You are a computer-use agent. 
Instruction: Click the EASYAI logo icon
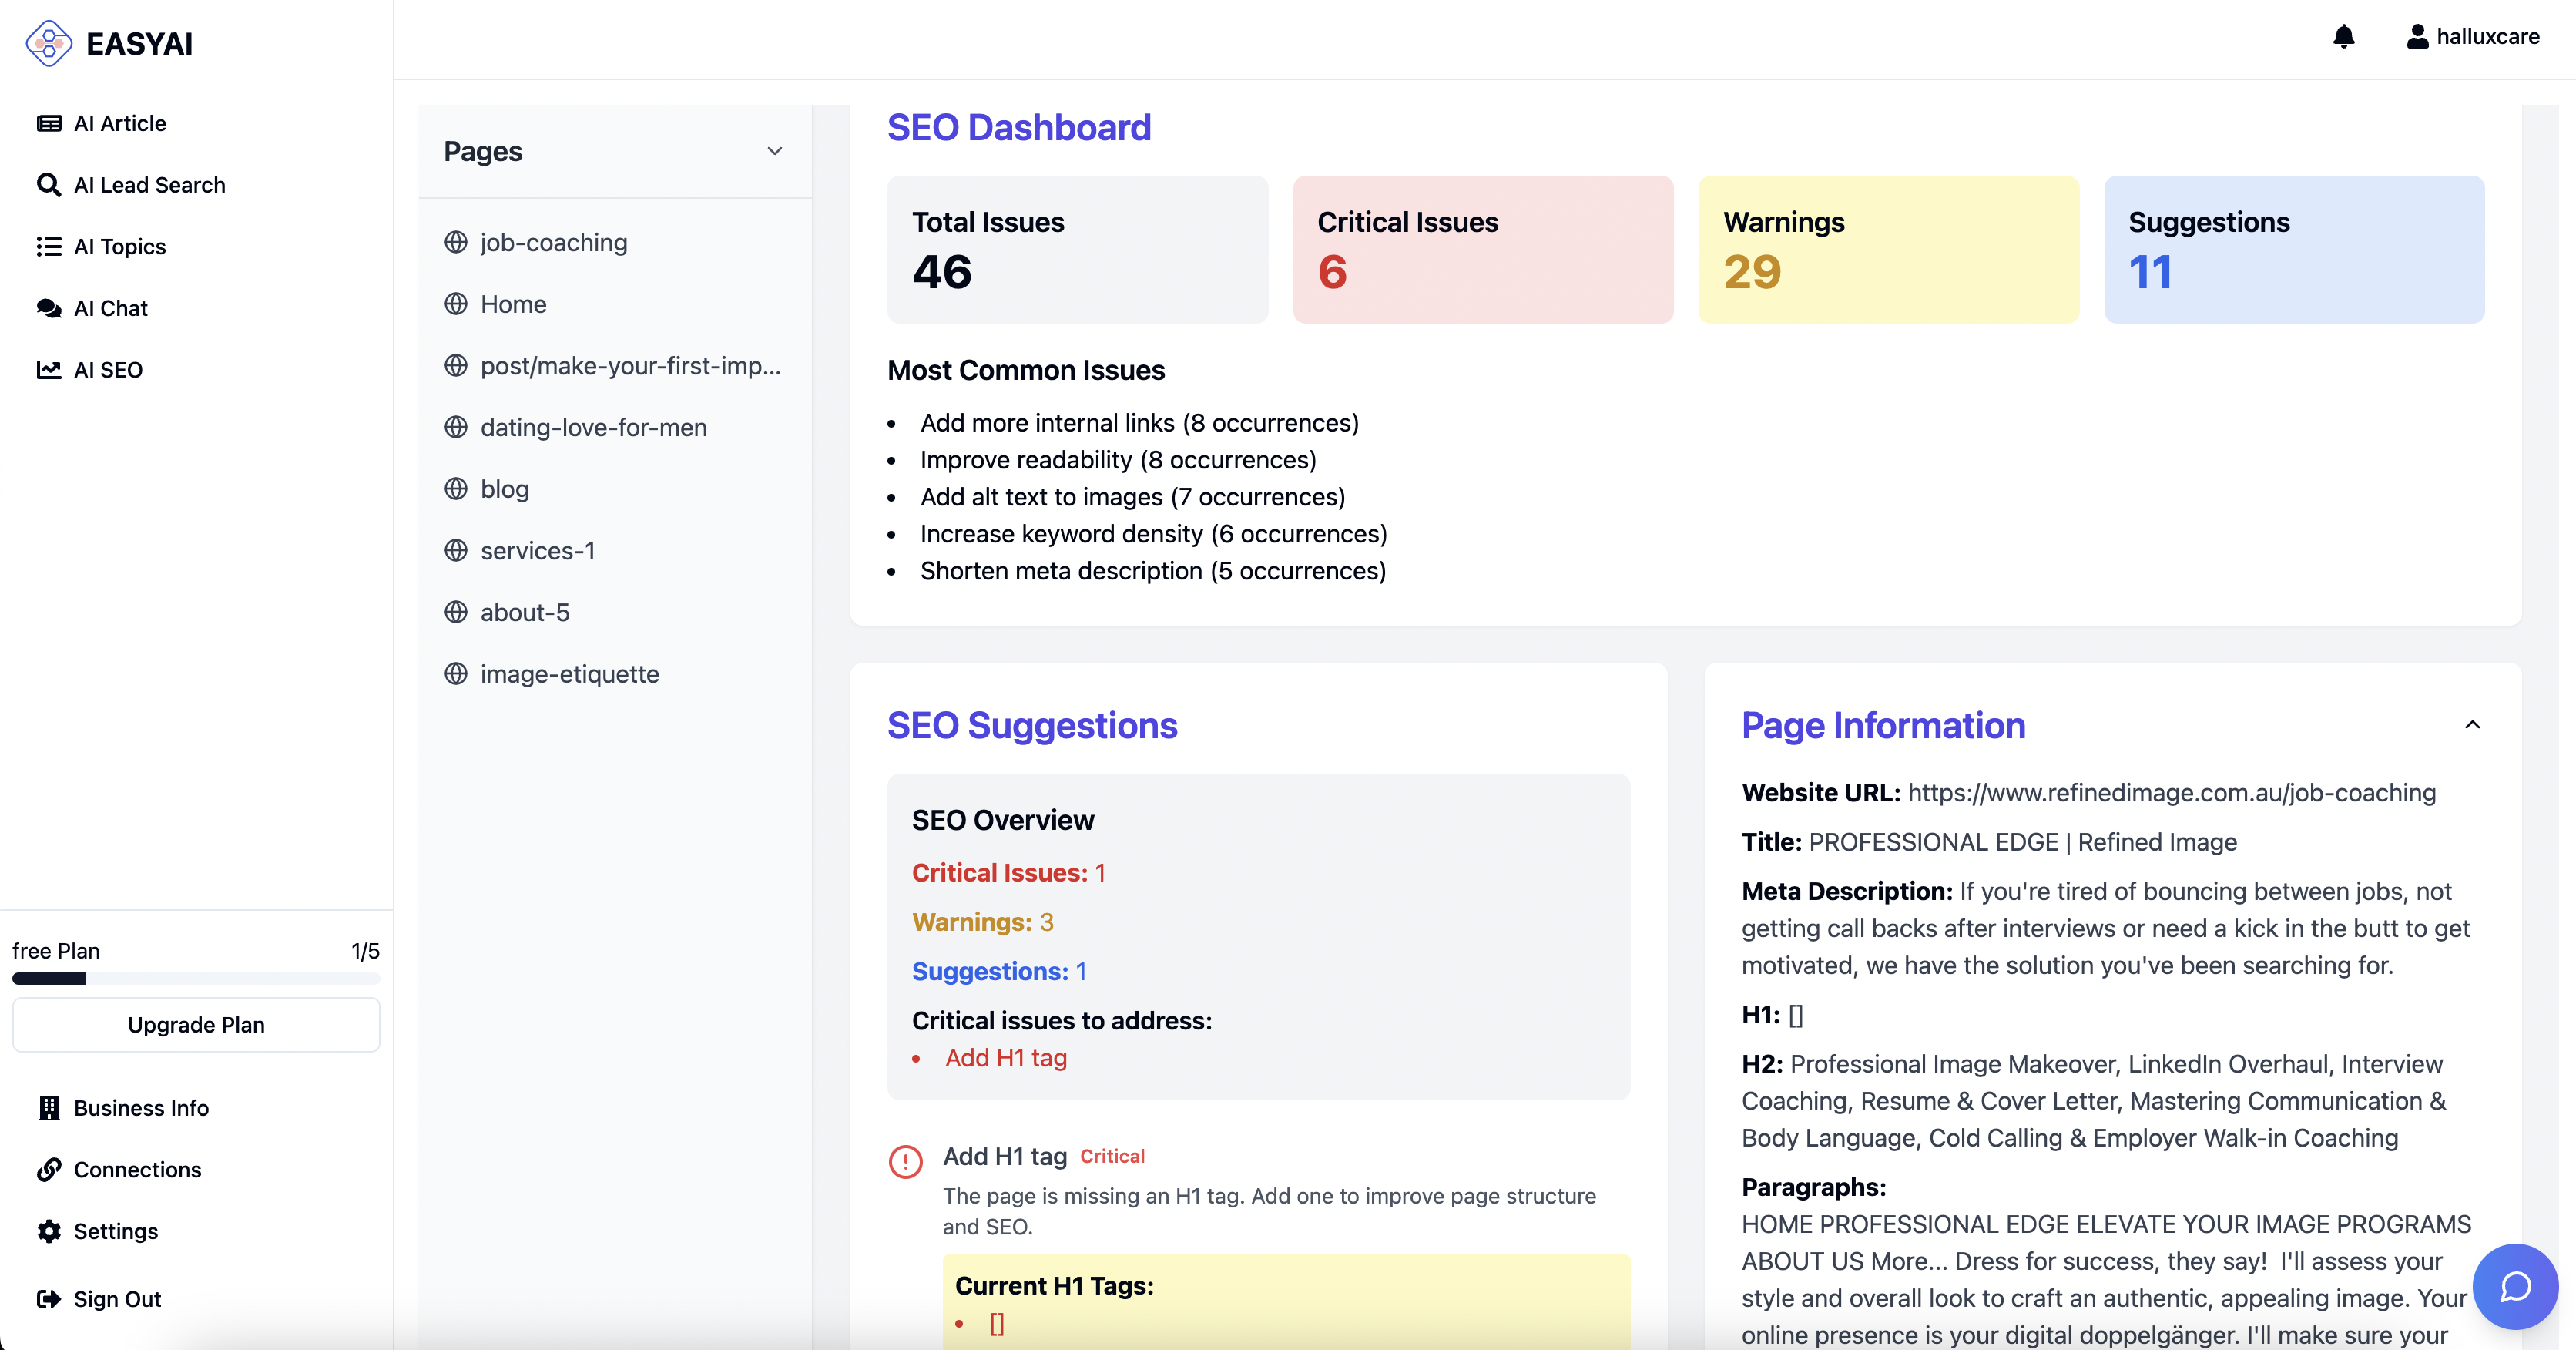pos(48,43)
